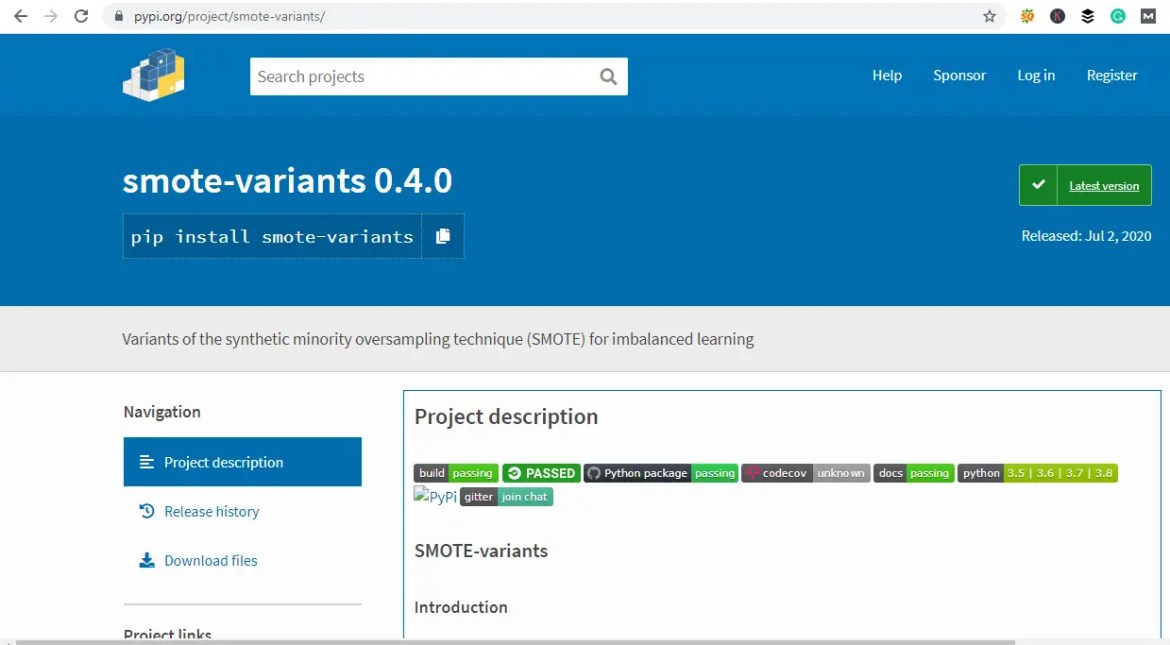
Task: Copy the pip install command with the clipboard icon
Action: click(442, 236)
